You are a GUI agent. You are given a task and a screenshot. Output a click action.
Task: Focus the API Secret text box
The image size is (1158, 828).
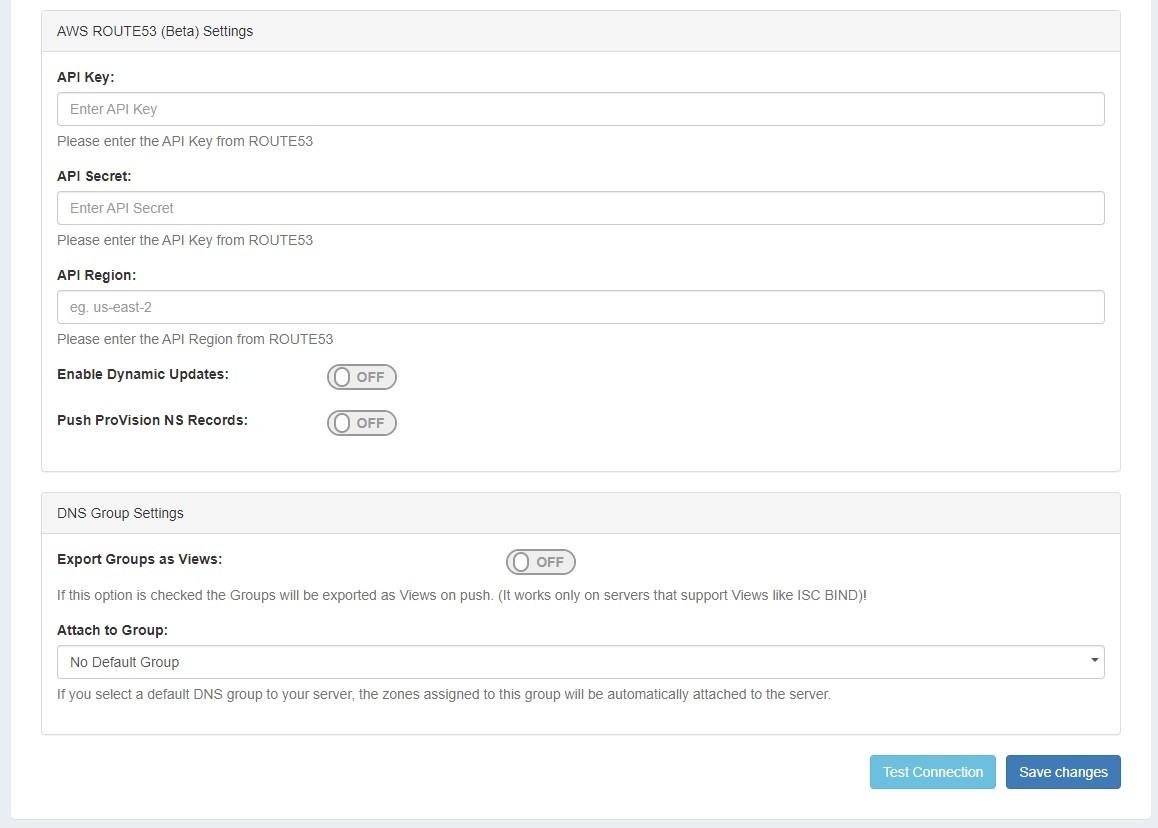point(580,208)
